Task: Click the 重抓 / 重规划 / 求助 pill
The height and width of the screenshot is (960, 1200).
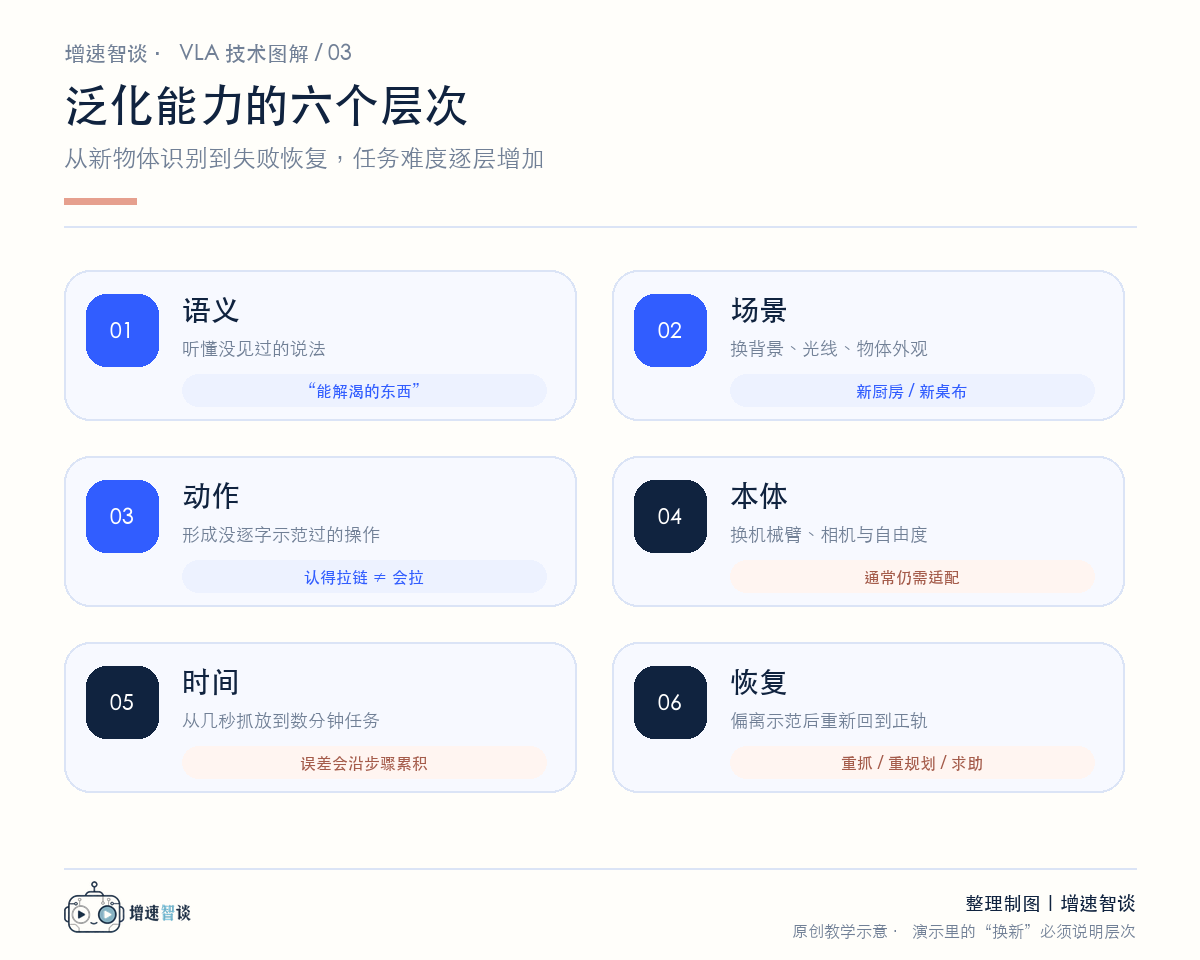Action: pos(912,763)
